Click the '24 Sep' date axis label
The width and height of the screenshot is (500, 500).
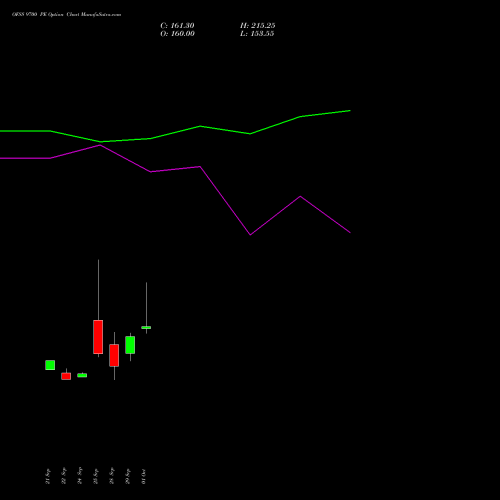coord(80,476)
